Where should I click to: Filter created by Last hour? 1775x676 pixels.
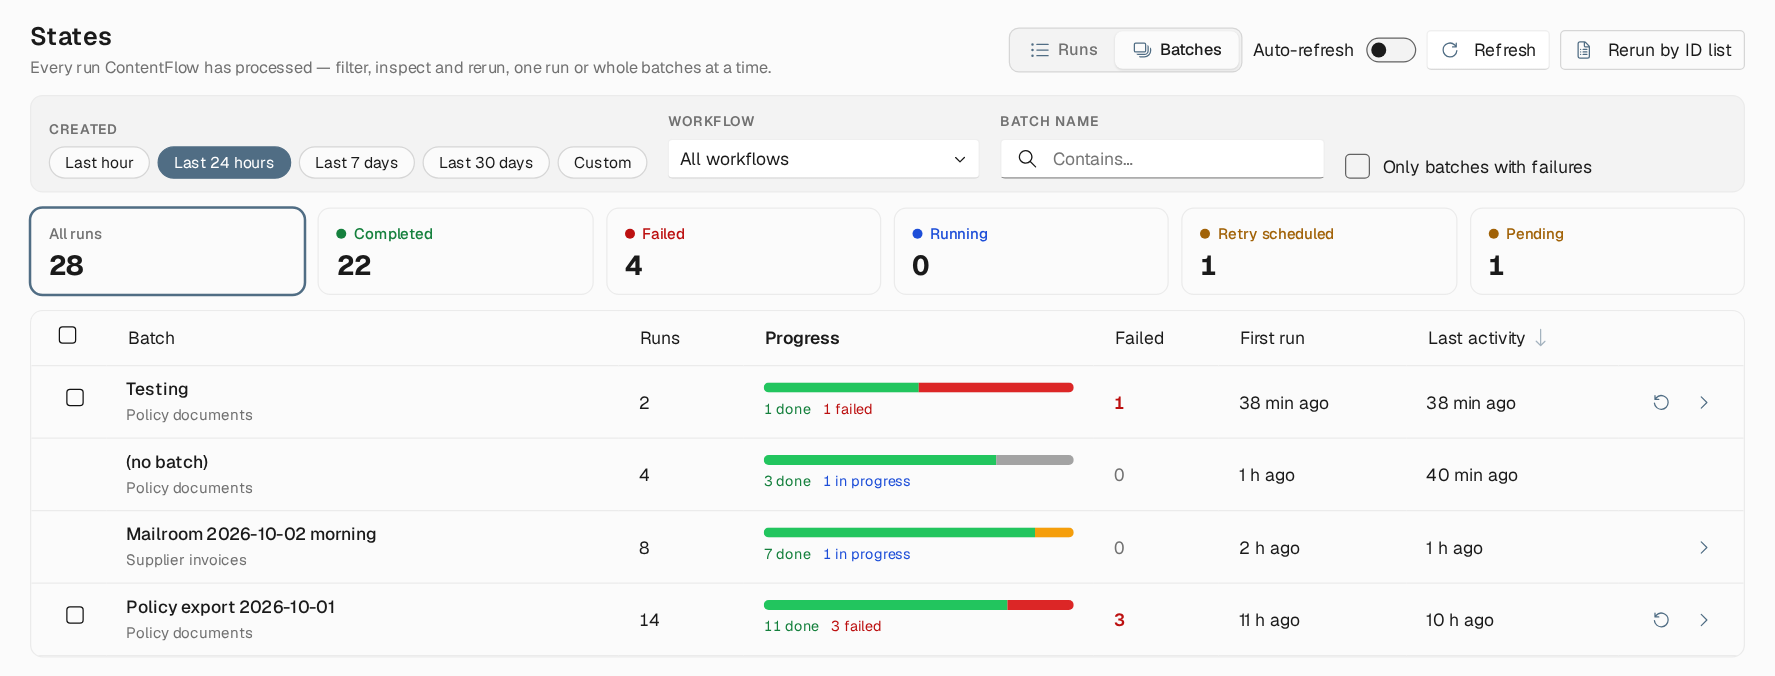tap(99, 163)
